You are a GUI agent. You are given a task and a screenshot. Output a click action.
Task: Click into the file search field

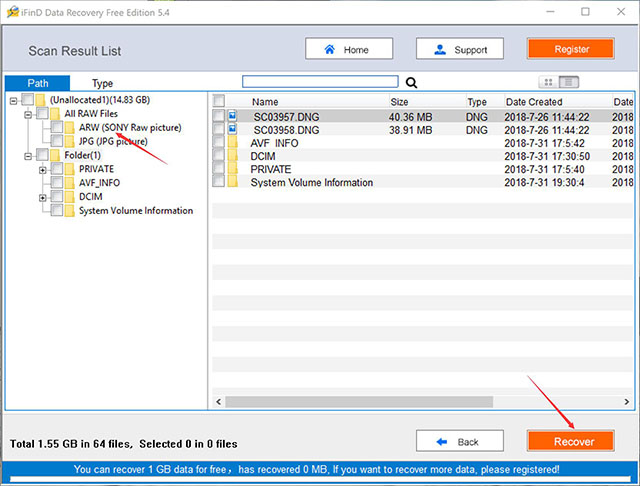click(320, 82)
